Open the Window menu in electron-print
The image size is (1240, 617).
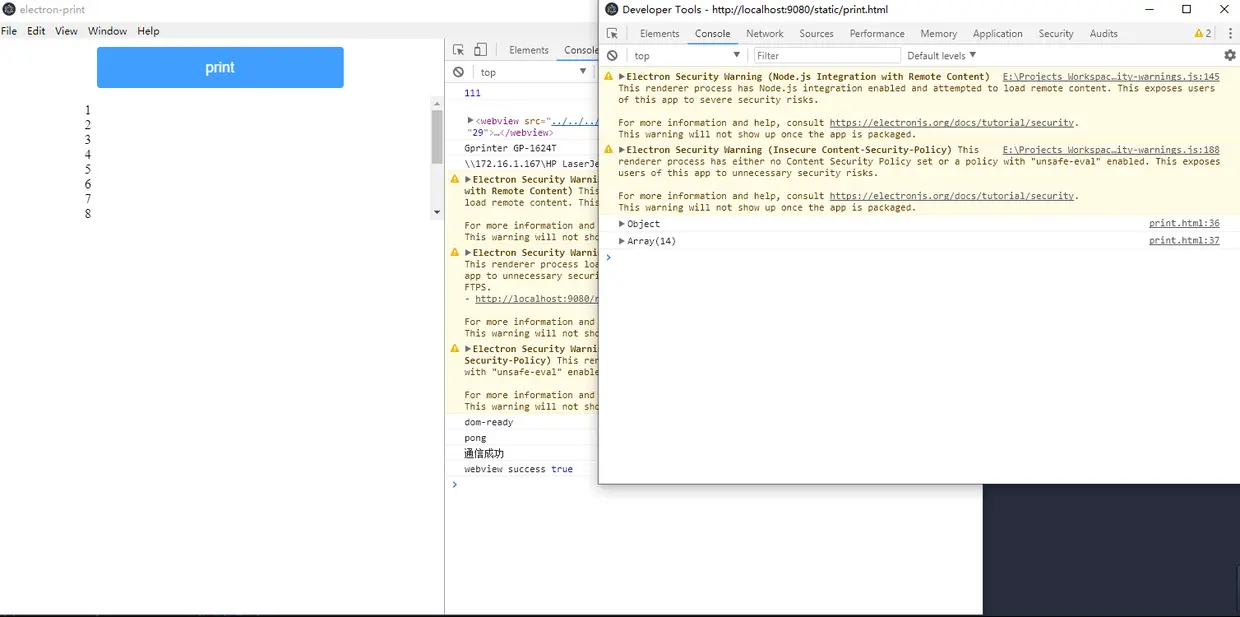tap(107, 31)
